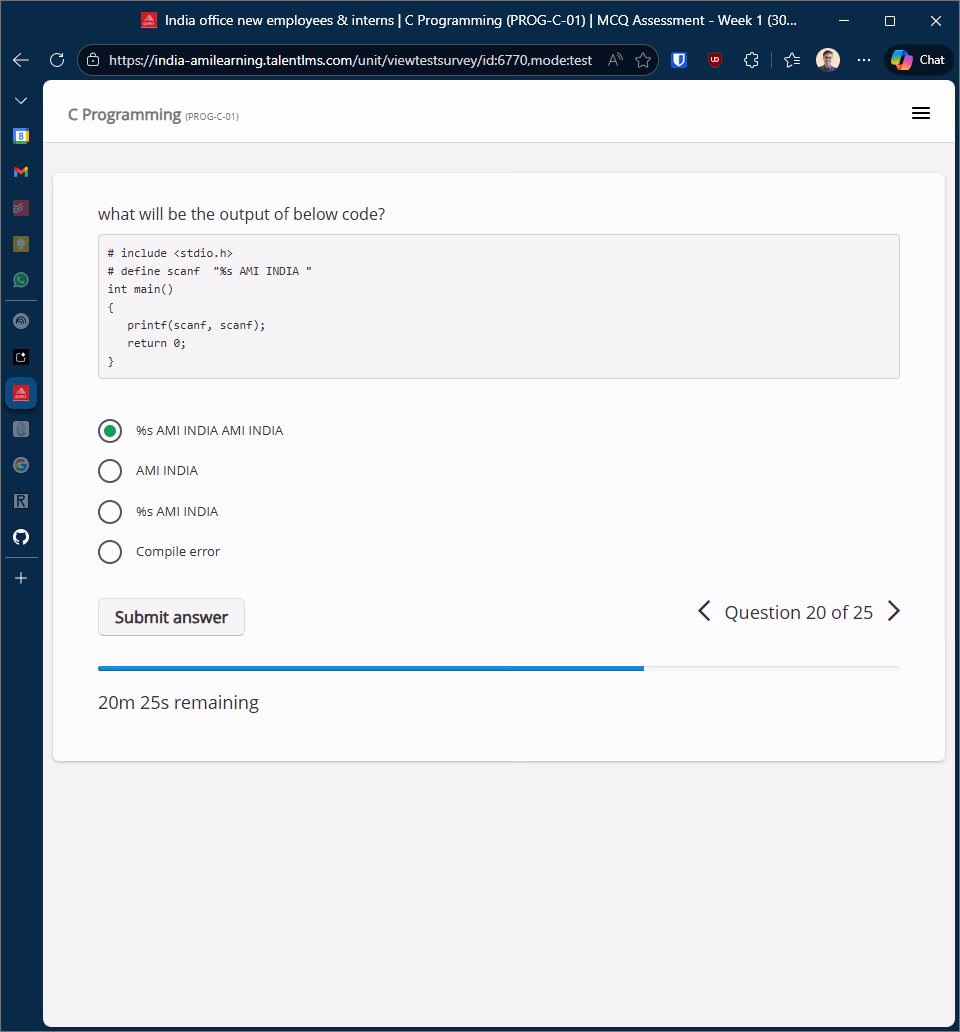Image resolution: width=960 pixels, height=1032 pixels.
Task: Click the URL address bar
Action: pos(350,60)
